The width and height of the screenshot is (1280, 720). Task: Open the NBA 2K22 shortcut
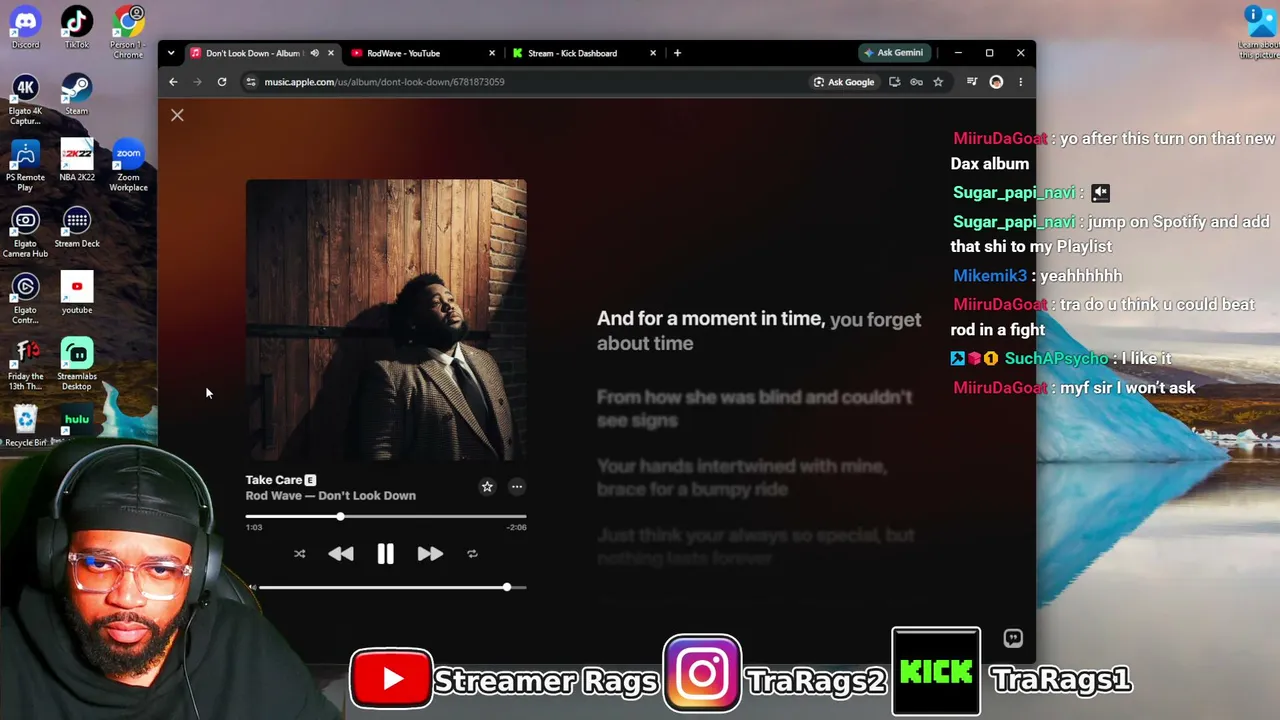point(77,161)
